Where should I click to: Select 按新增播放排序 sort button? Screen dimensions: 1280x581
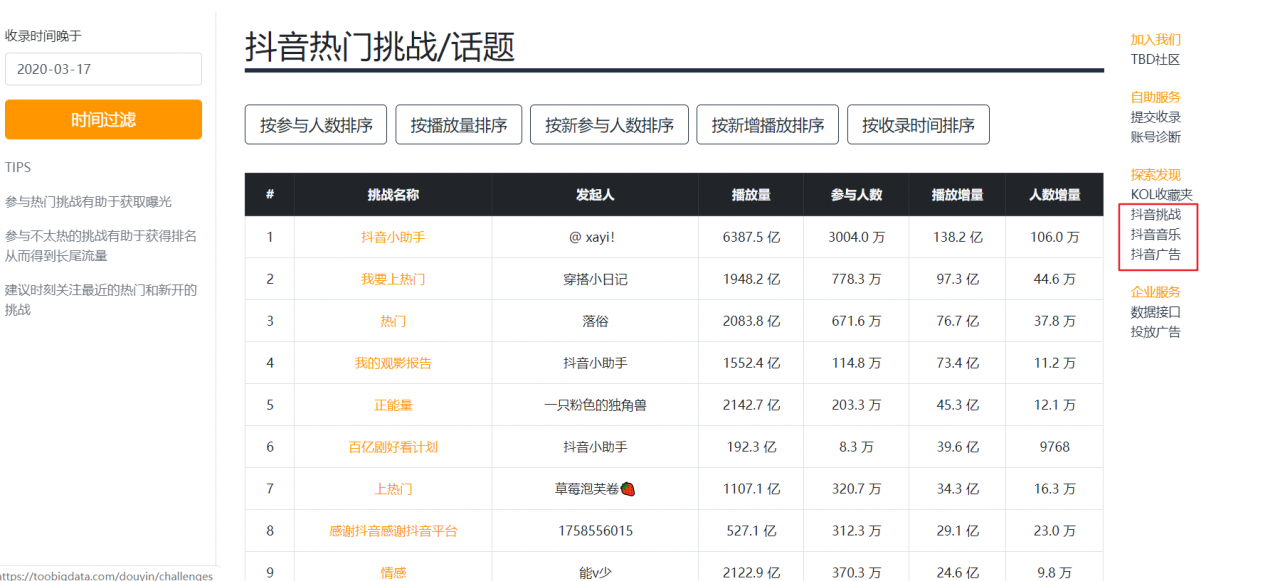(768, 125)
